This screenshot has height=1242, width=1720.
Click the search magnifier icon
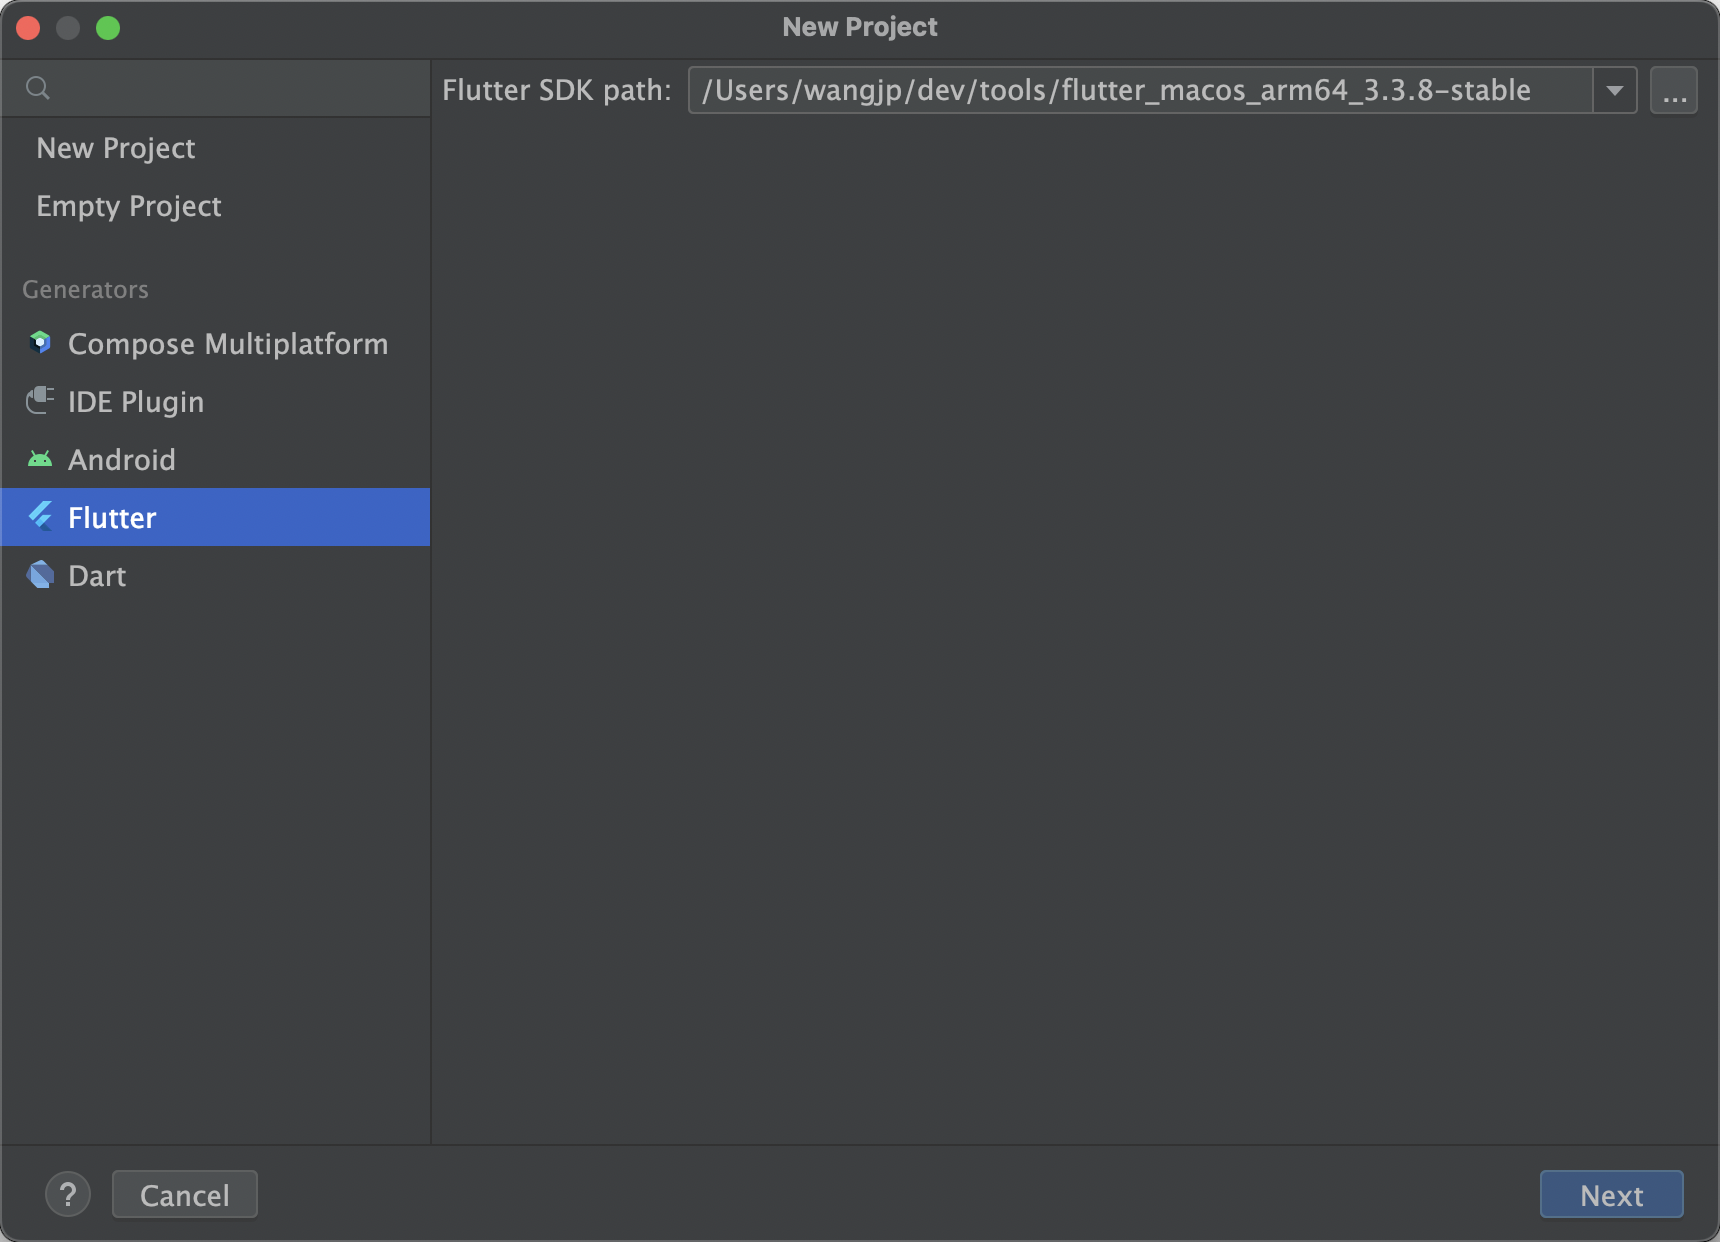38,88
